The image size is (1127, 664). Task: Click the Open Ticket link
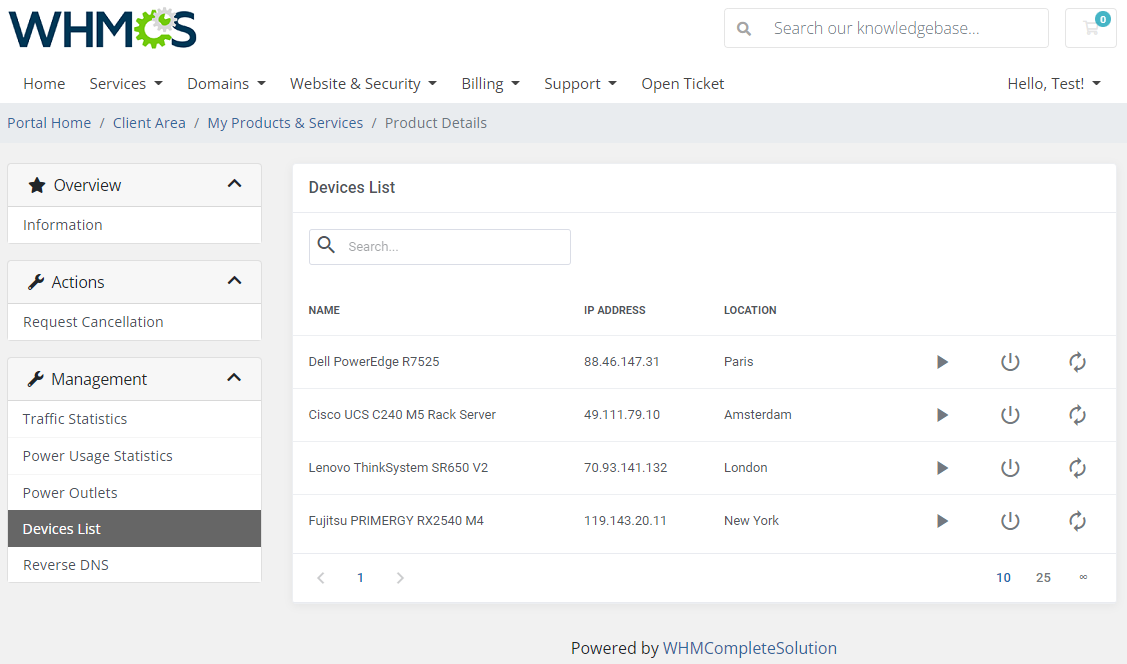coord(683,84)
